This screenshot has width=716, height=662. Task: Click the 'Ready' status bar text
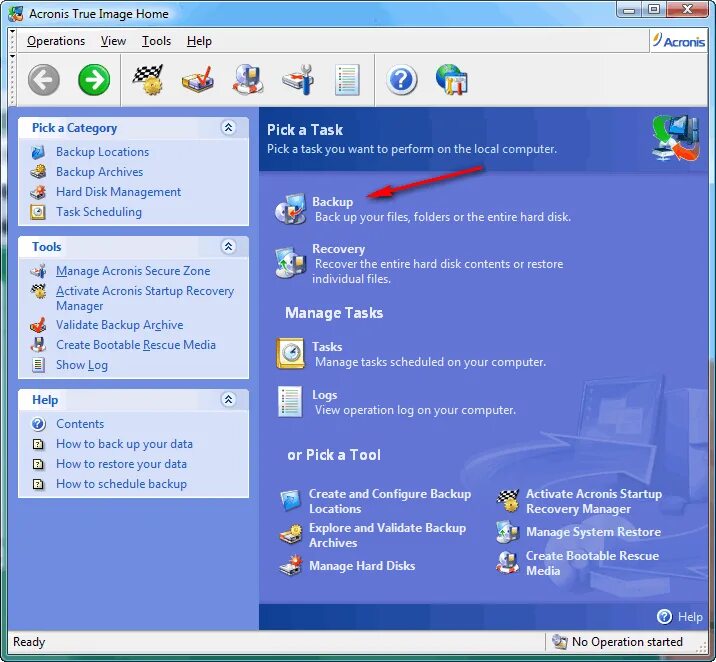(29, 641)
